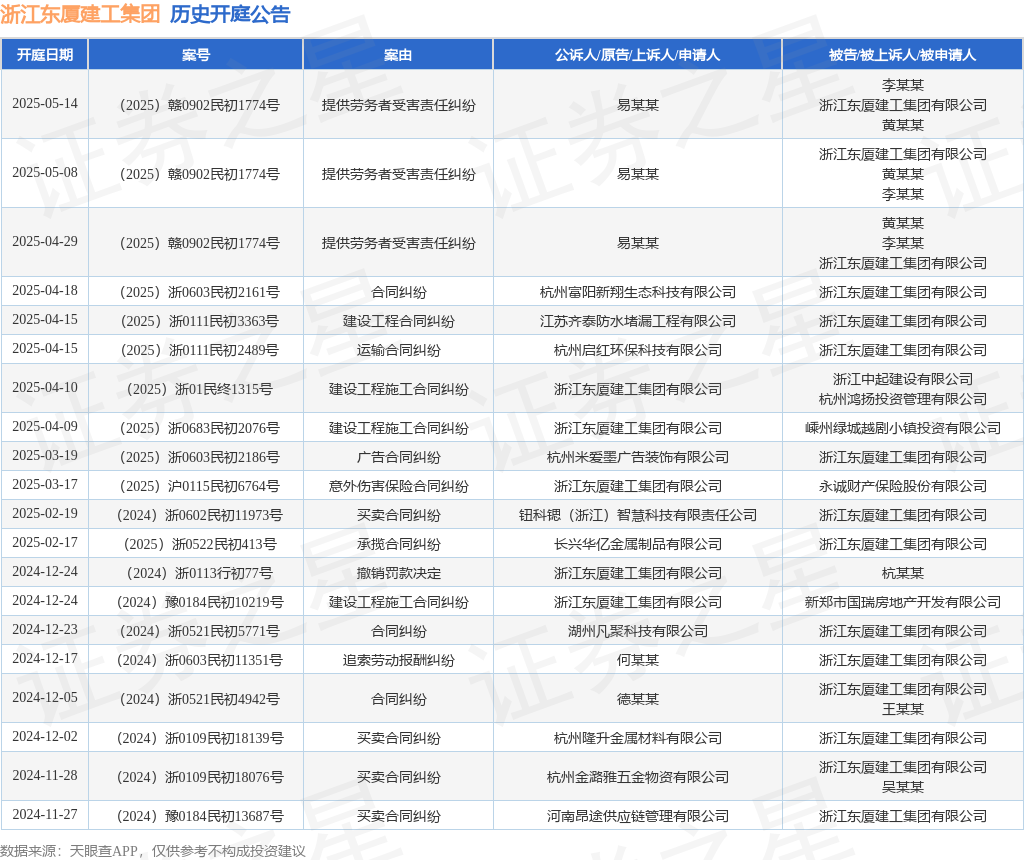Click plaintiff 江苏齐泰防水堵漏工程有限公司
The image size is (1024, 860).
pos(637,321)
